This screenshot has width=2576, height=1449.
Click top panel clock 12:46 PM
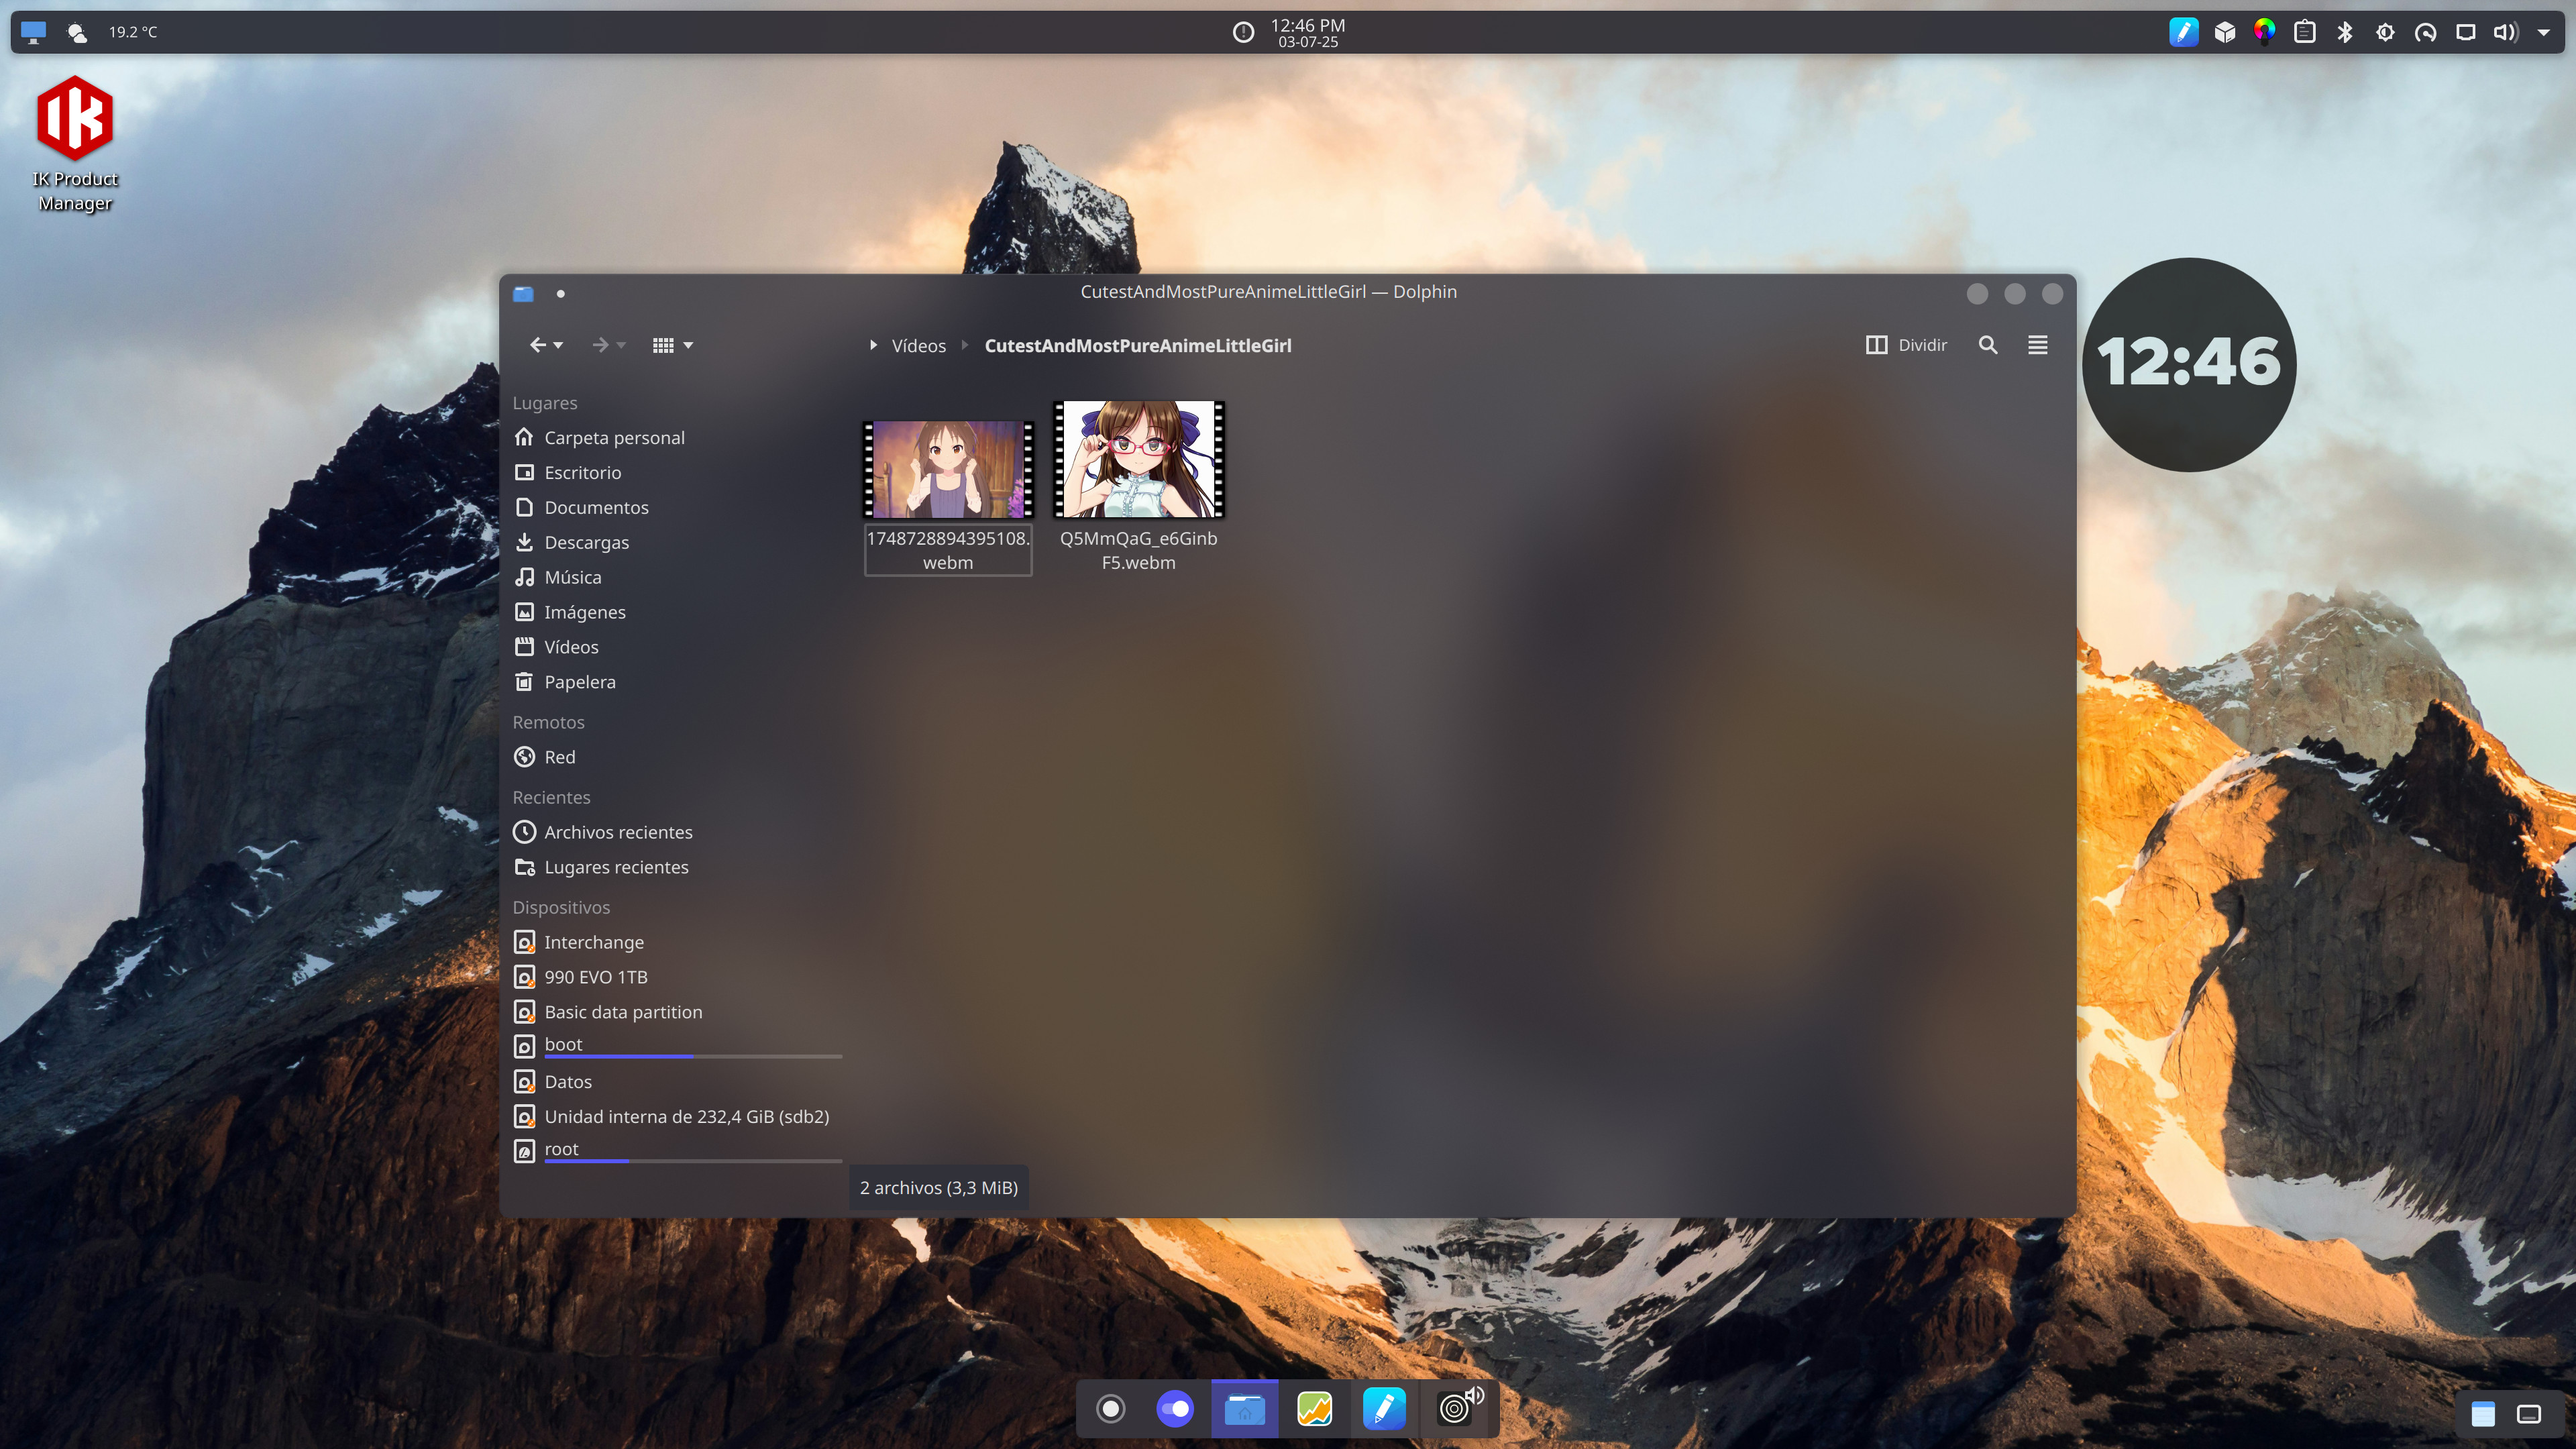tap(1308, 32)
